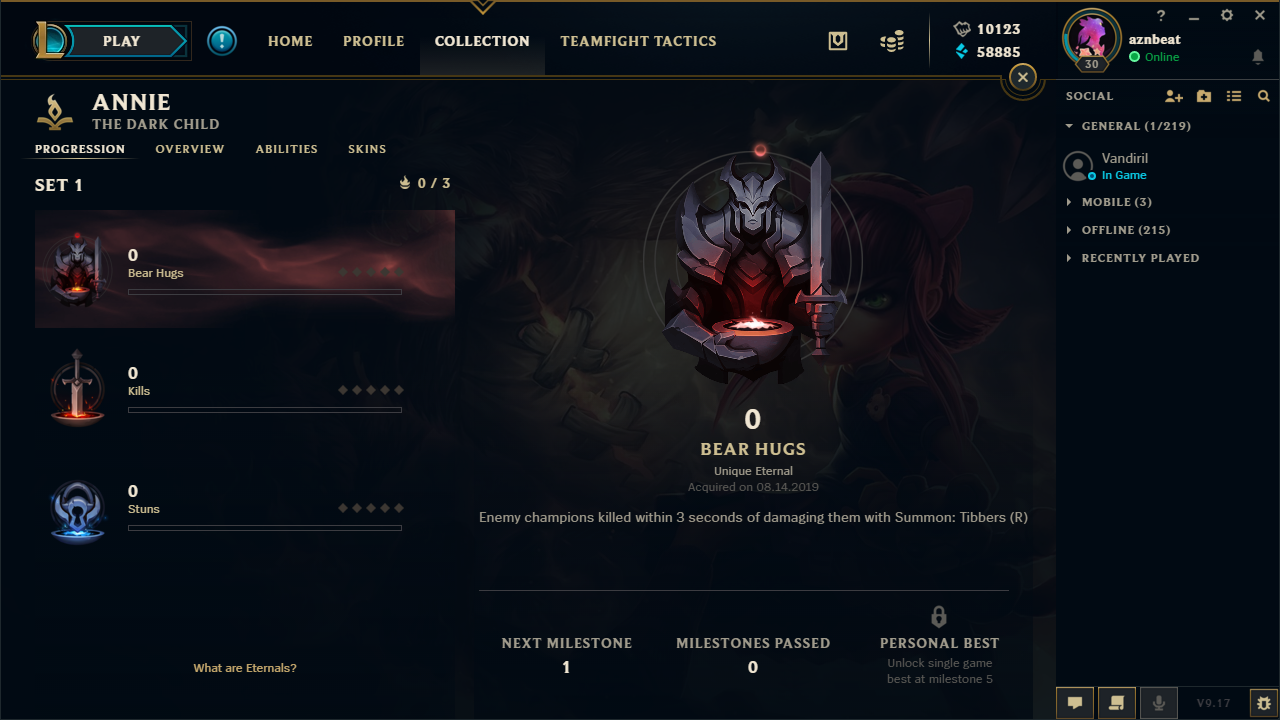Click the bug report icon
The height and width of the screenshot is (720, 1280).
pyautogui.click(x=1264, y=703)
